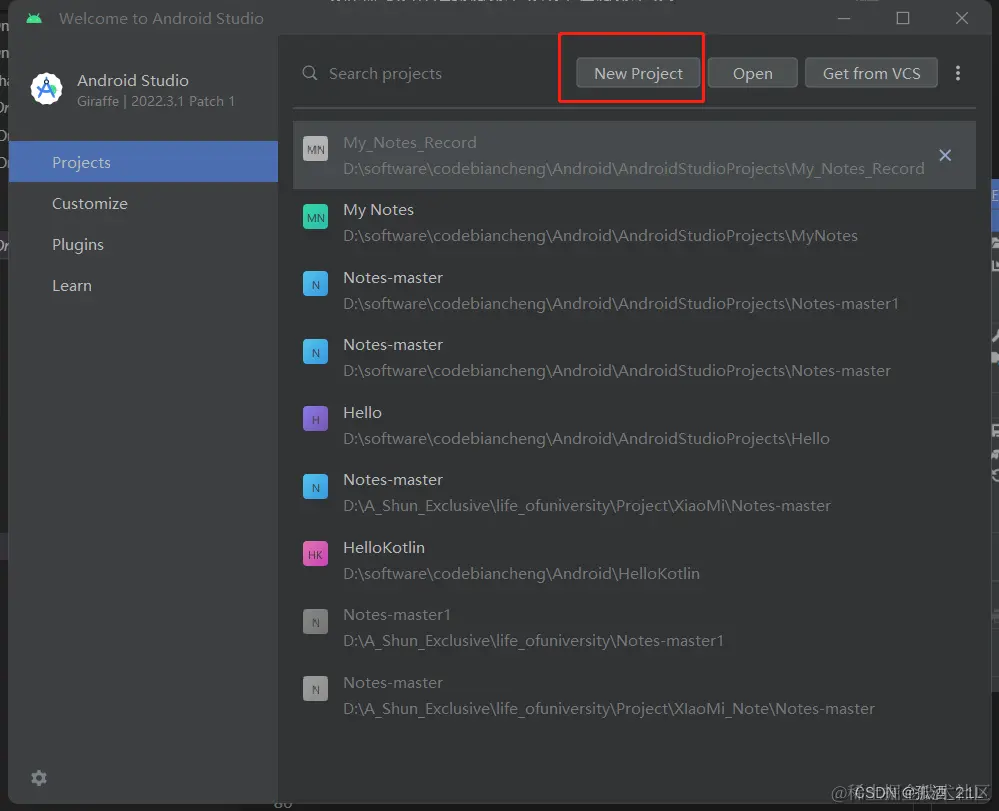This screenshot has height=811, width=999.
Task: Open the My_Notes_Record project
Action: point(634,155)
